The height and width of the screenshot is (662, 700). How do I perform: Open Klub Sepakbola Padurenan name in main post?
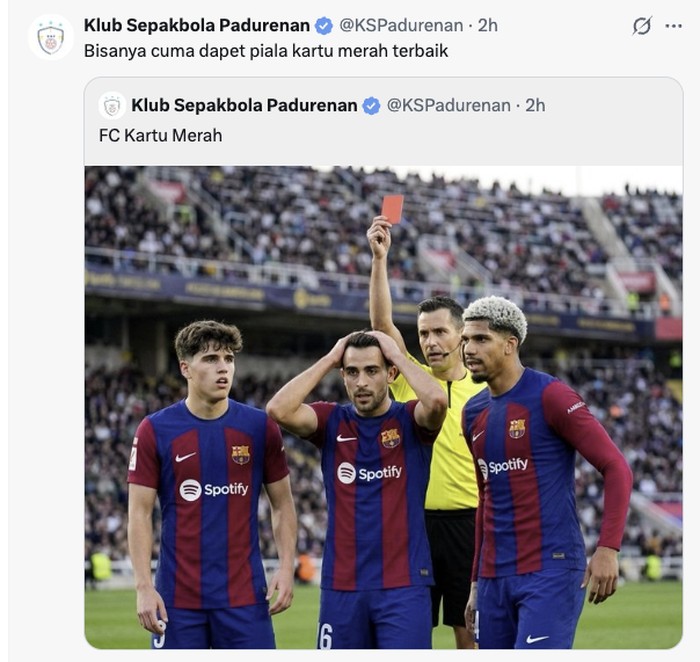click(x=197, y=25)
